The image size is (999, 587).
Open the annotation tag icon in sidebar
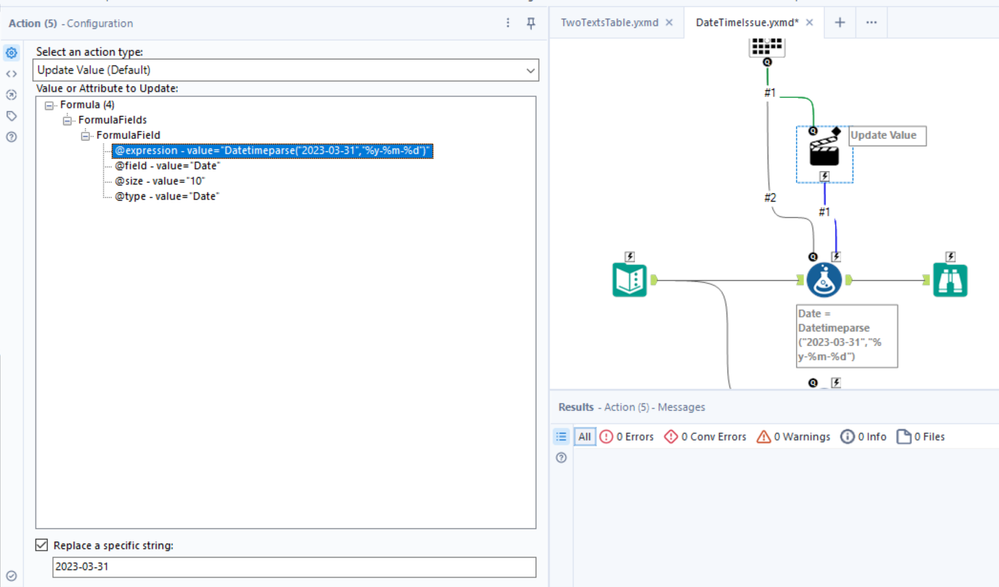[x=11, y=116]
